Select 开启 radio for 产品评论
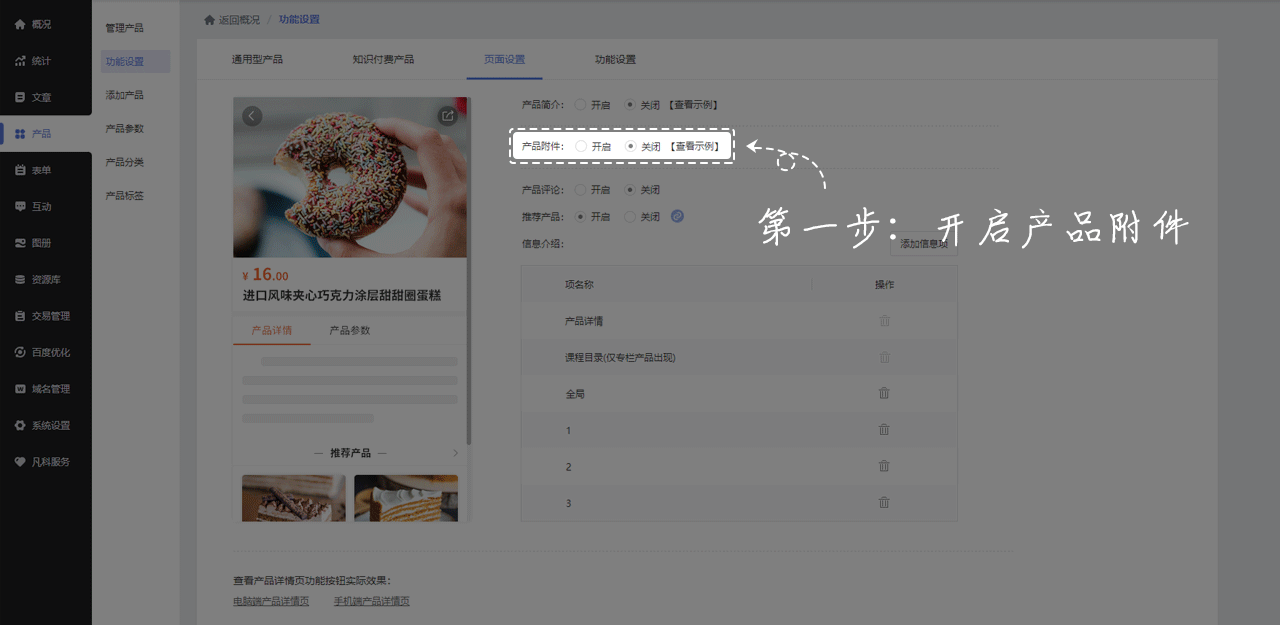Image resolution: width=1280 pixels, height=625 pixels. tap(581, 189)
